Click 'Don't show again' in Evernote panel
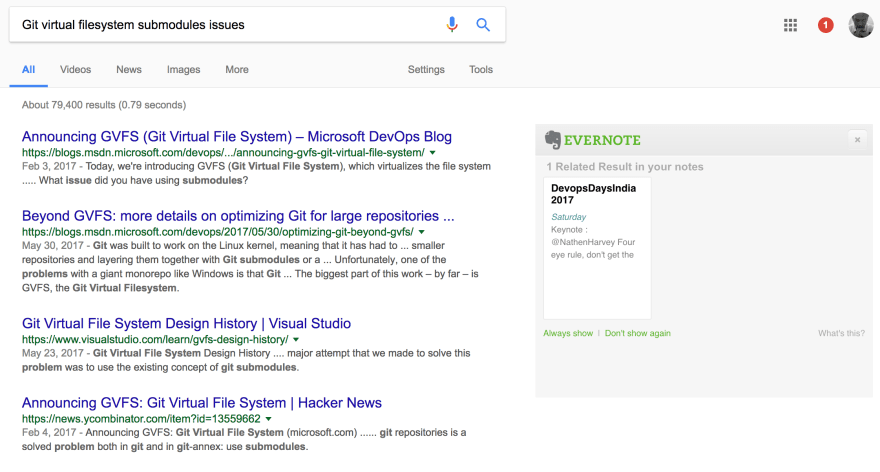Image resolution: width=880 pixels, height=472 pixels. 638,333
